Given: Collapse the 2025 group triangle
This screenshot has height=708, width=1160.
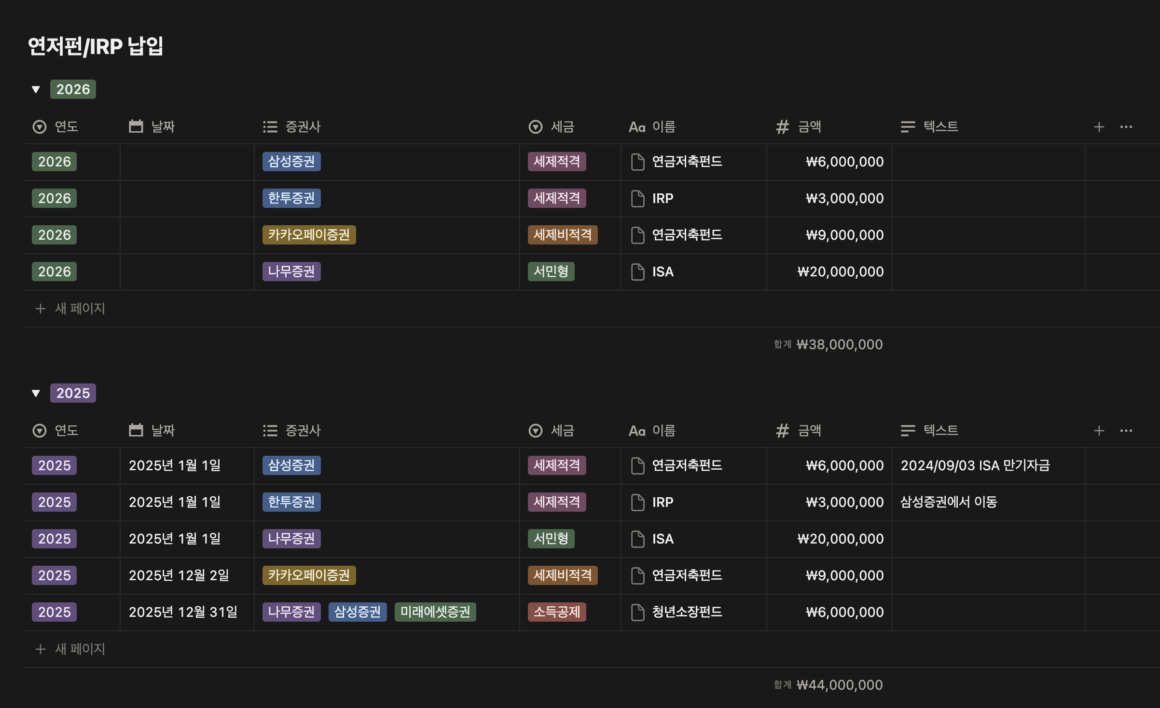Looking at the screenshot, I should (x=36, y=393).
